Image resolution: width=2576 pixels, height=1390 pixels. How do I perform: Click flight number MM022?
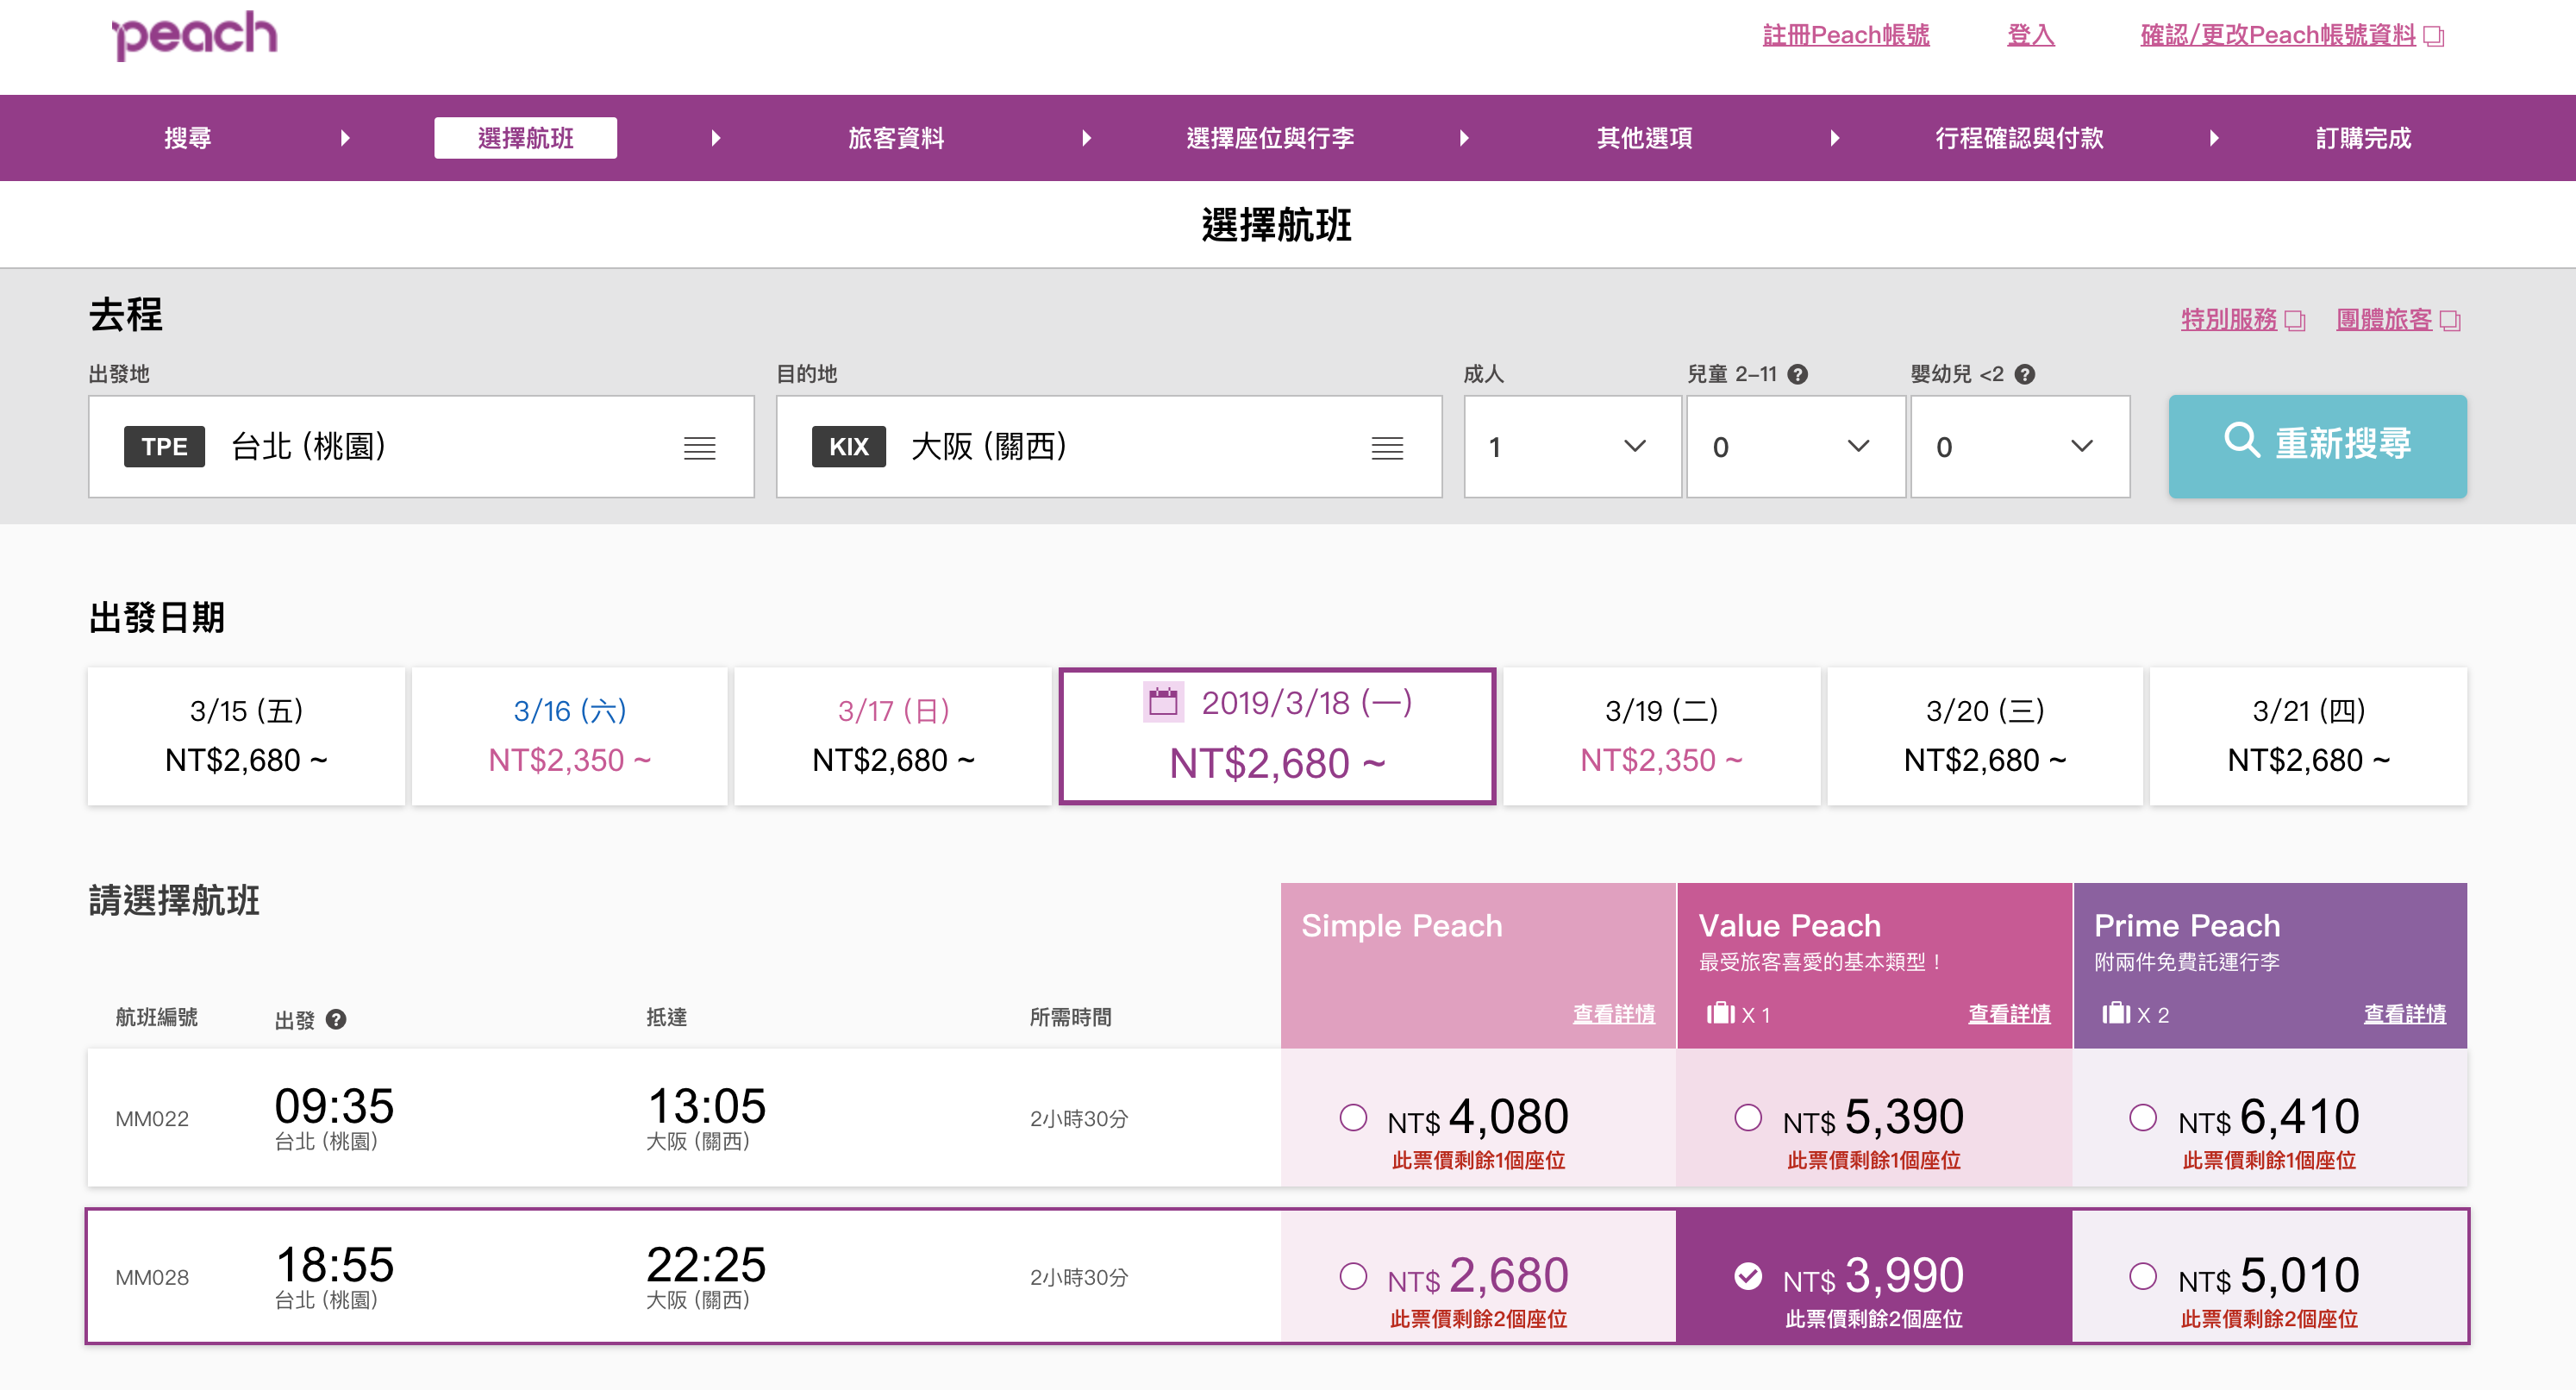[152, 1119]
